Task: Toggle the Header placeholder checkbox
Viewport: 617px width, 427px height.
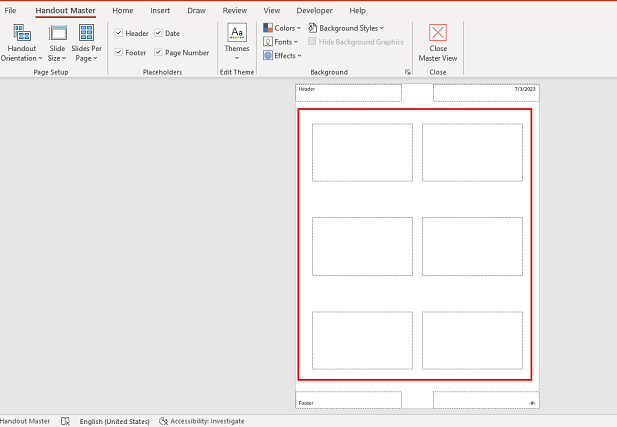Action: point(118,33)
